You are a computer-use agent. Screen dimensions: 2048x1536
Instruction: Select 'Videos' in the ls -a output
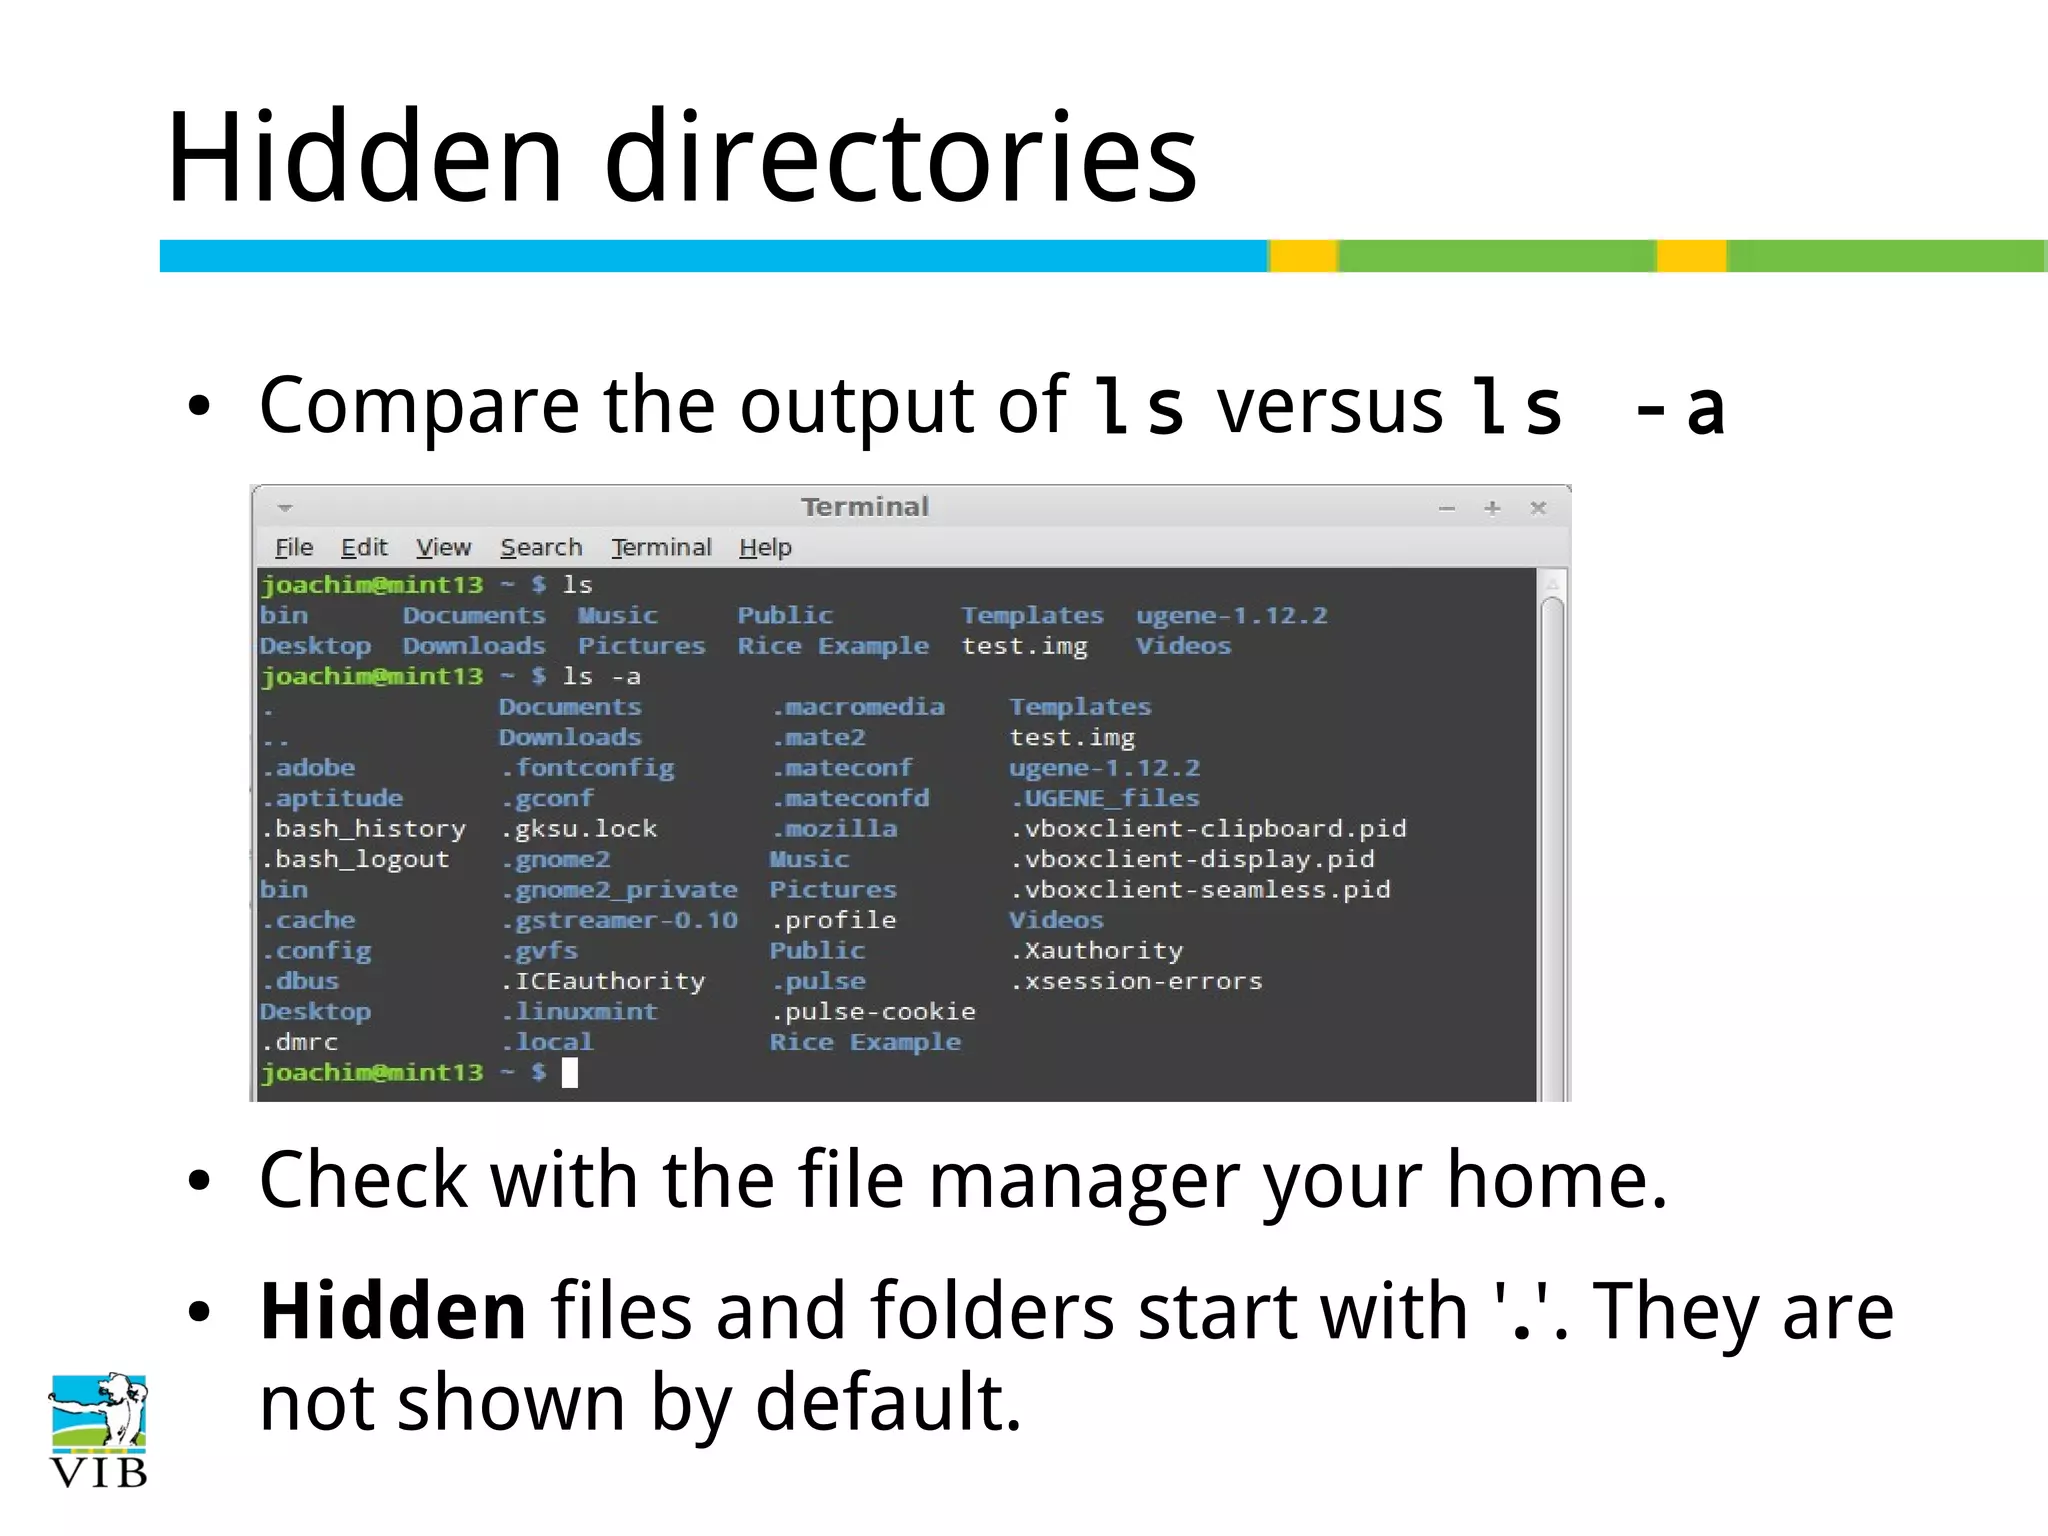[1057, 920]
